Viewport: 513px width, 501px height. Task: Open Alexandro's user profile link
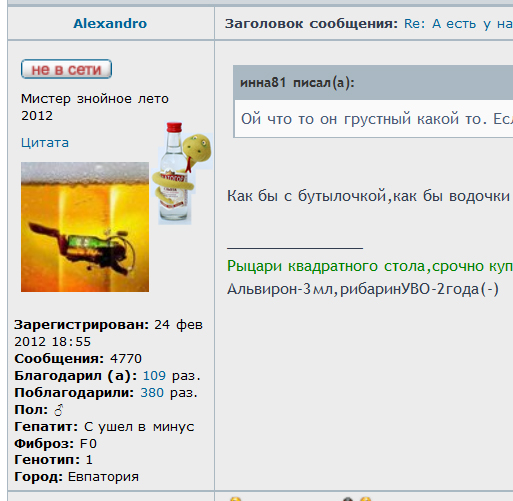pos(110,24)
